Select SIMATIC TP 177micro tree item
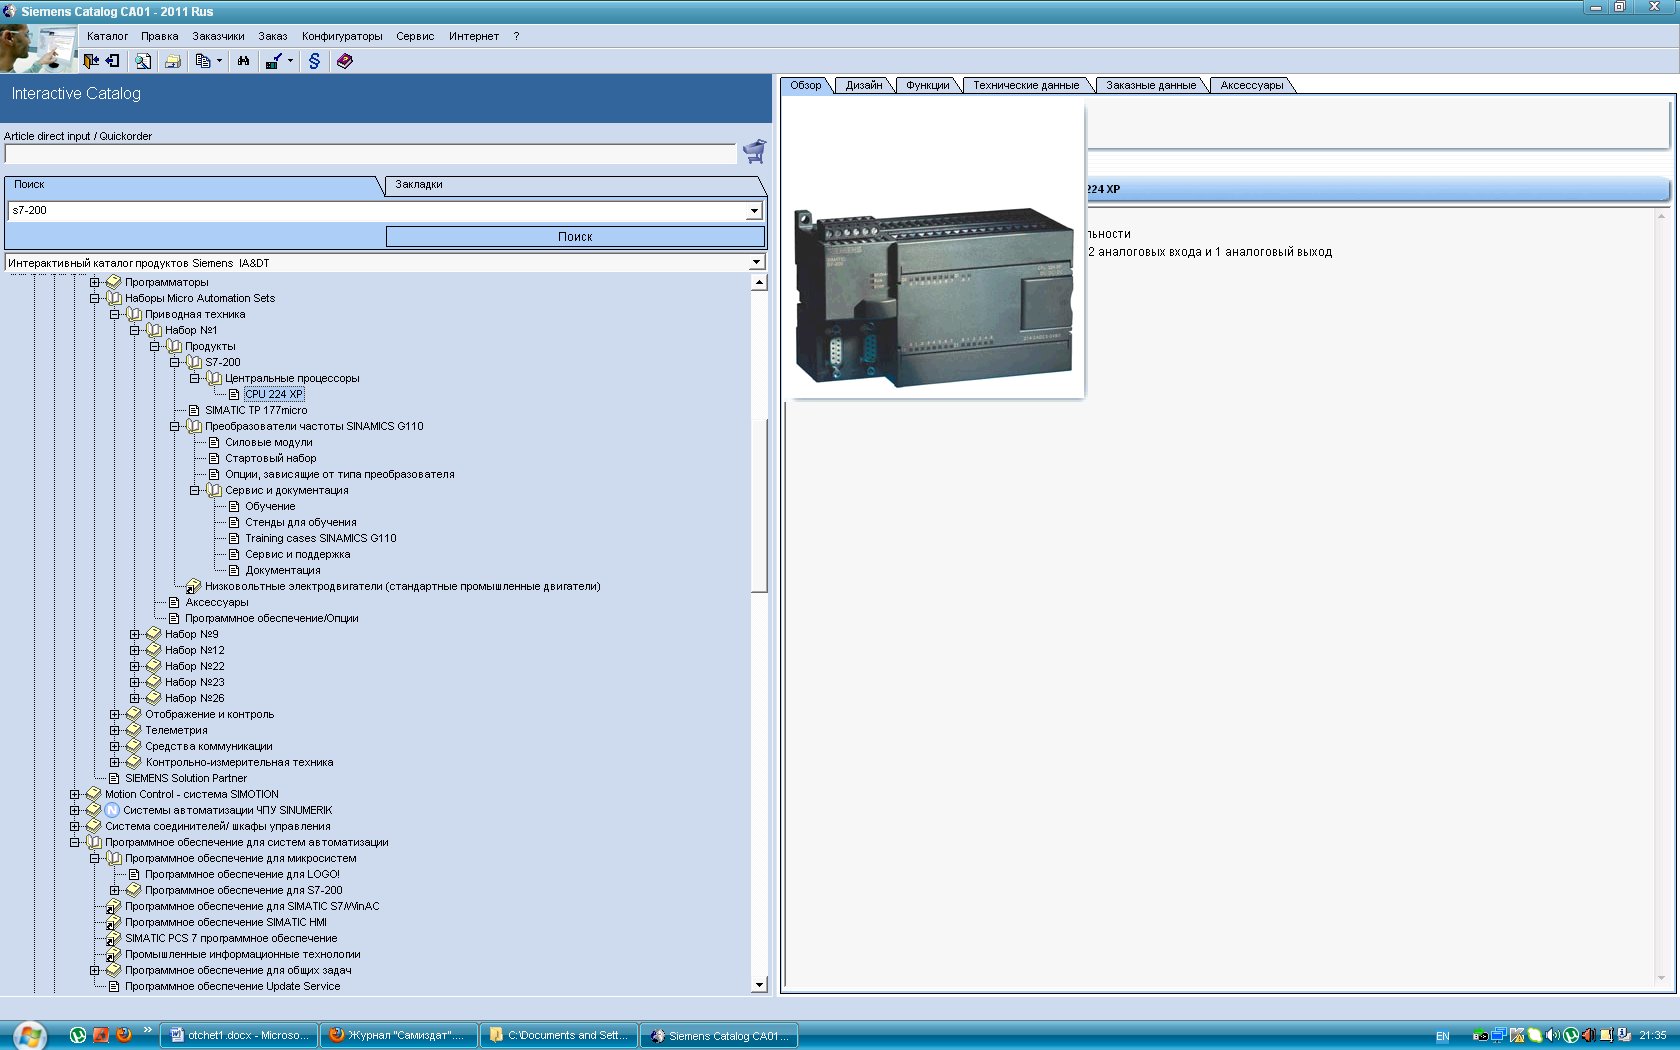1680x1050 pixels. 256,410
